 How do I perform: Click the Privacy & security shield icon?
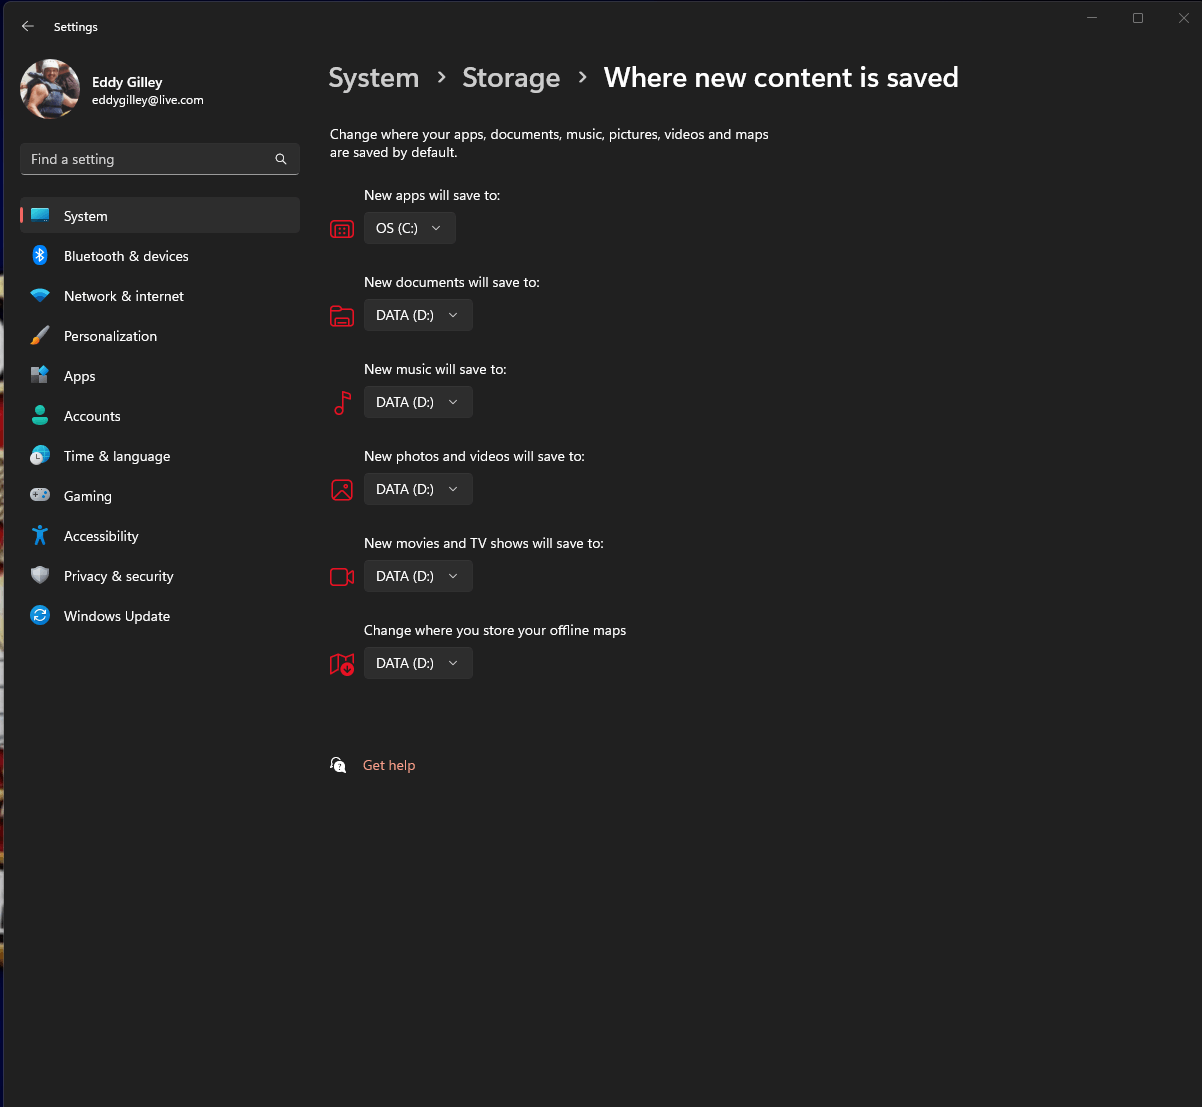click(40, 576)
